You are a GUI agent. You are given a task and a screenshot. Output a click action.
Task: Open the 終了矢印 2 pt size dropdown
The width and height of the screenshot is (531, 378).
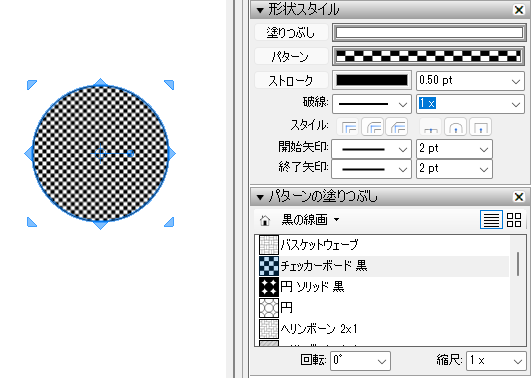(x=454, y=169)
